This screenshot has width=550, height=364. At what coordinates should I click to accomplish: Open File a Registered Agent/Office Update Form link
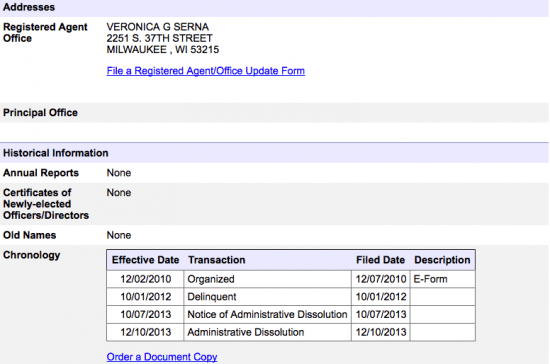point(206,71)
